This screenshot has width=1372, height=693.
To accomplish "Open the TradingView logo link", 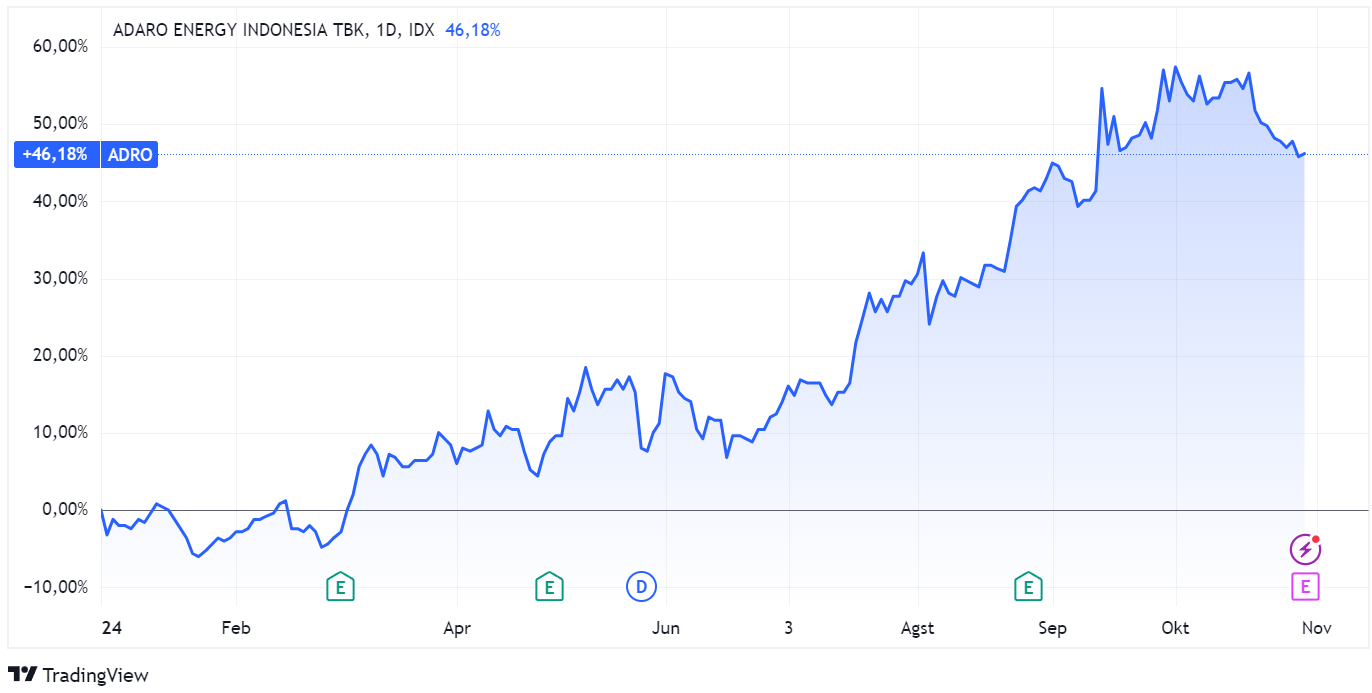I will 78,675.
